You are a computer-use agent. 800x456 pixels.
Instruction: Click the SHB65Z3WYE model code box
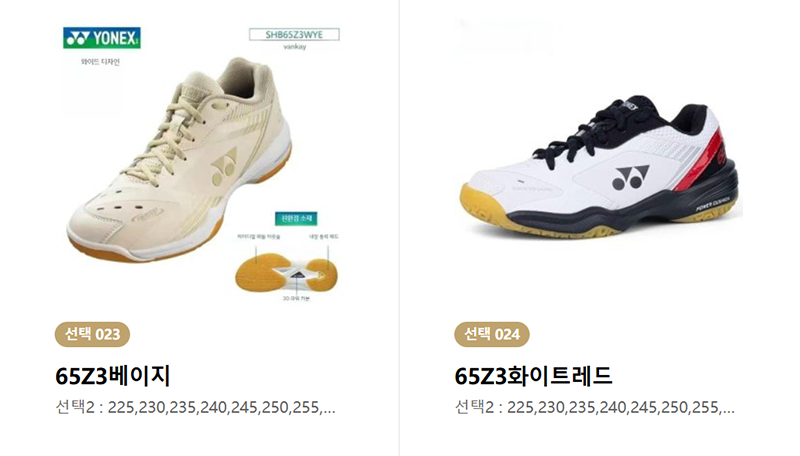click(294, 35)
